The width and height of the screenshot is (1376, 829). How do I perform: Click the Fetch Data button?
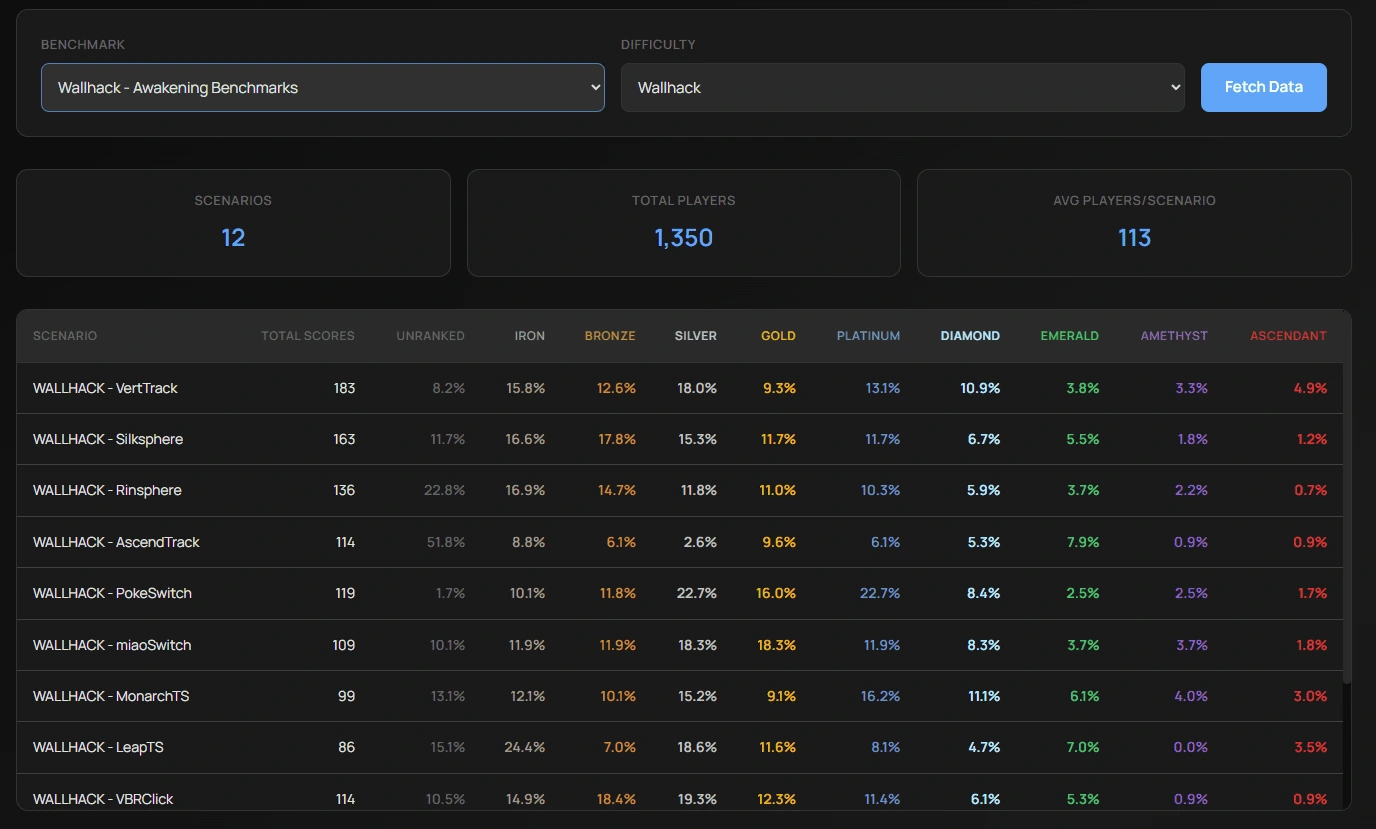tap(1263, 87)
